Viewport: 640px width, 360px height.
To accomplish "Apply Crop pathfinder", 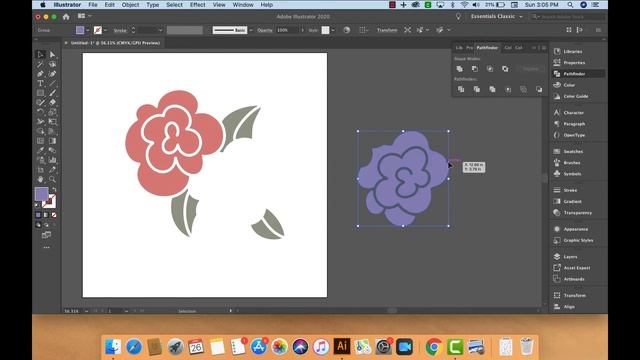I will pos(508,89).
